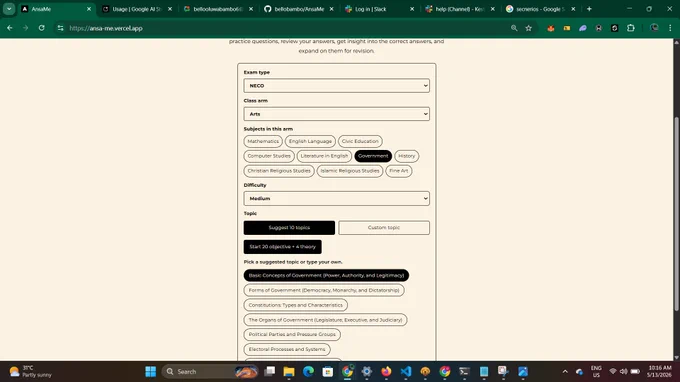Screen dimensions: 680x382
Task: Close the AnsaMe tab
Action: tap(89, 9)
